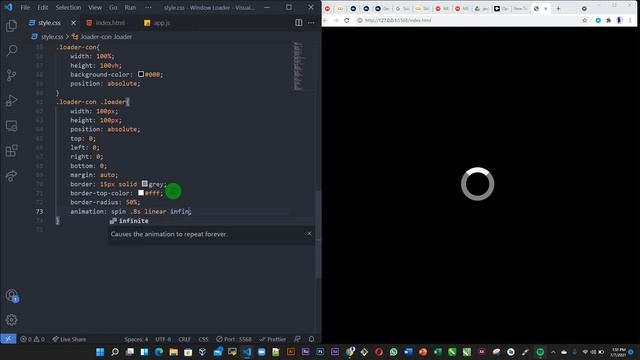Expand the overflow menu ellipsis in menu bar
The image size is (640, 360).
click(148, 7)
